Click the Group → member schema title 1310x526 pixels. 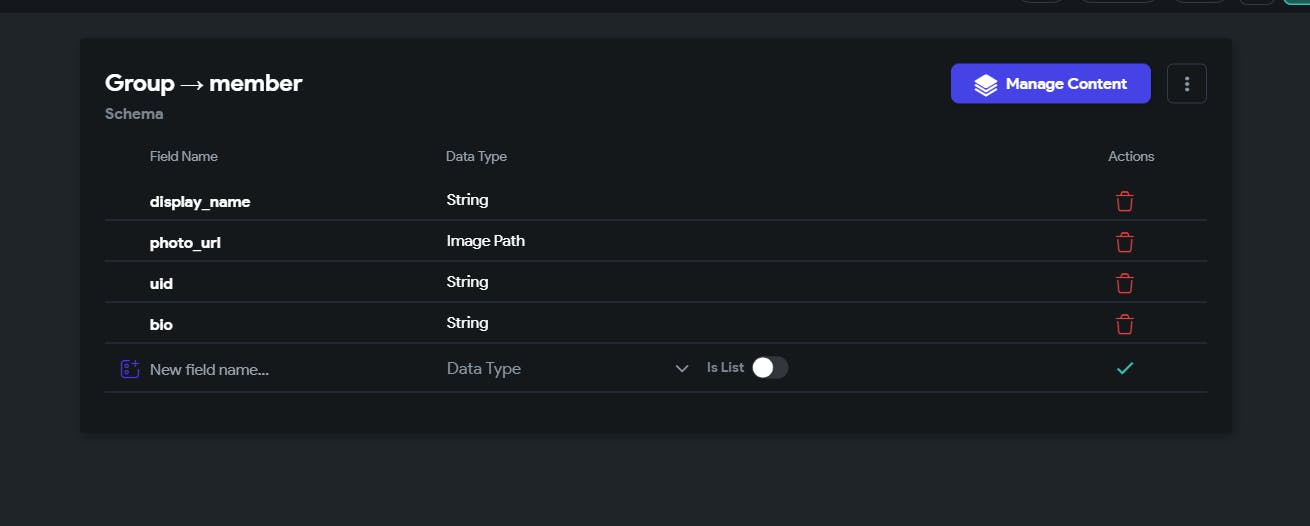203,84
